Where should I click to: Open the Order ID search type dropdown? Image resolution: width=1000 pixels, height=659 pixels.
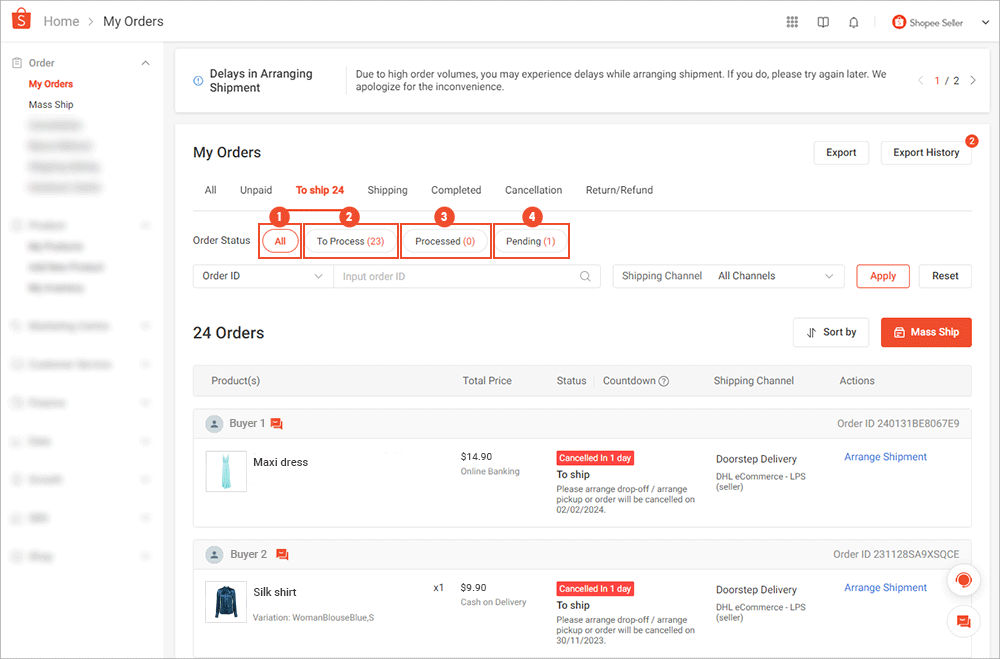pyautogui.click(x=262, y=275)
